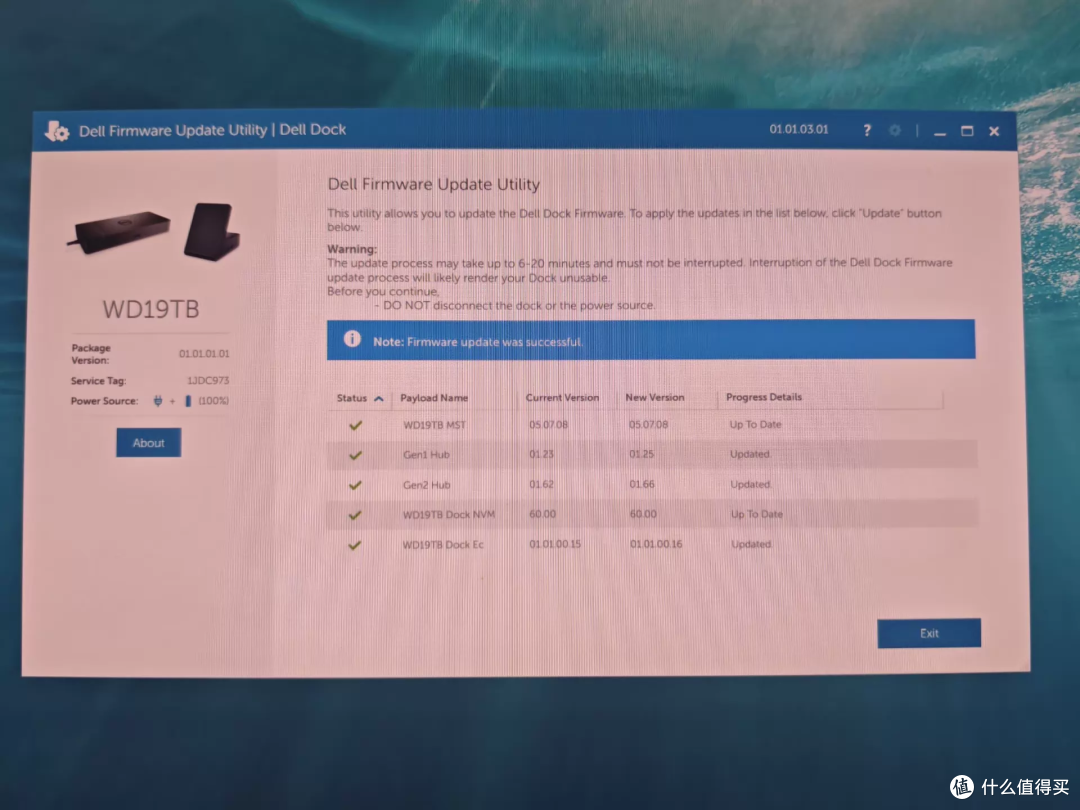Sort by New Version column header
The height and width of the screenshot is (810, 1080).
click(x=654, y=397)
